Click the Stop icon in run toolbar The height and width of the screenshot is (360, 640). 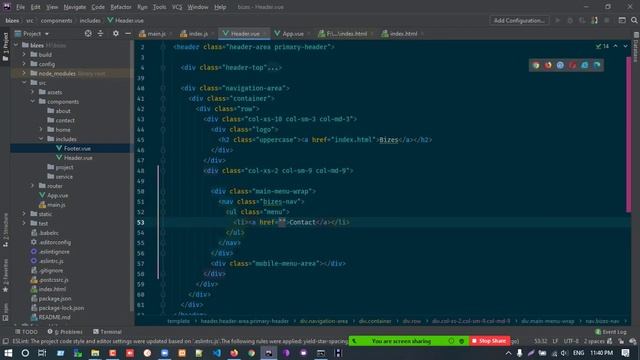(607, 20)
